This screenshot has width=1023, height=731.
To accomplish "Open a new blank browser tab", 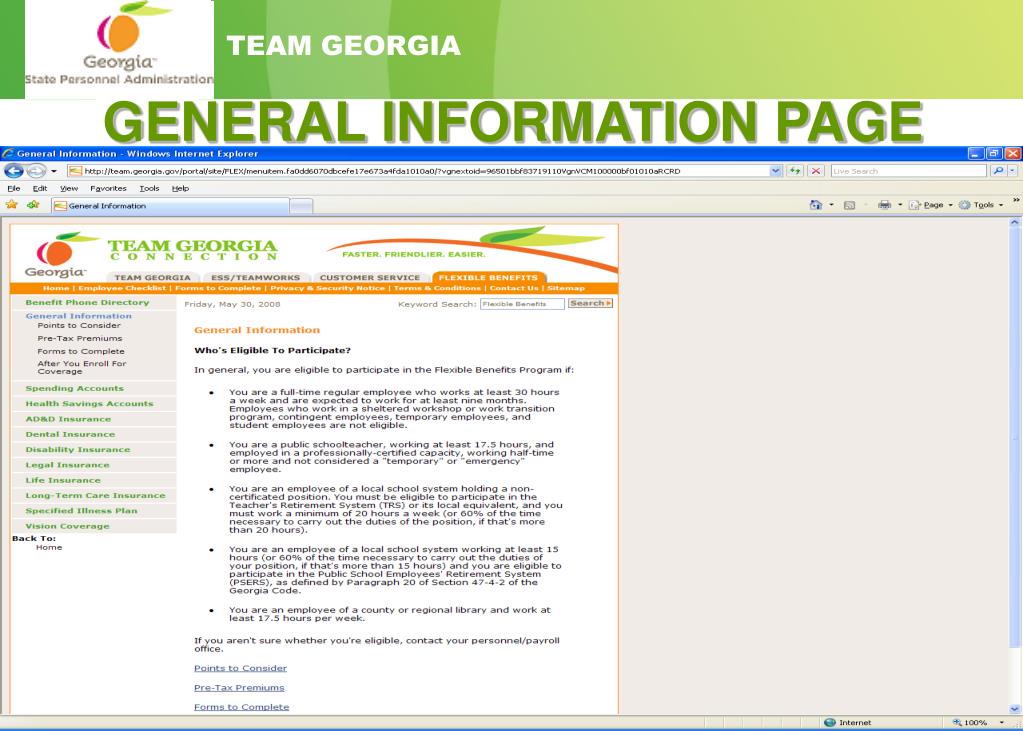I will pyautogui.click(x=301, y=206).
